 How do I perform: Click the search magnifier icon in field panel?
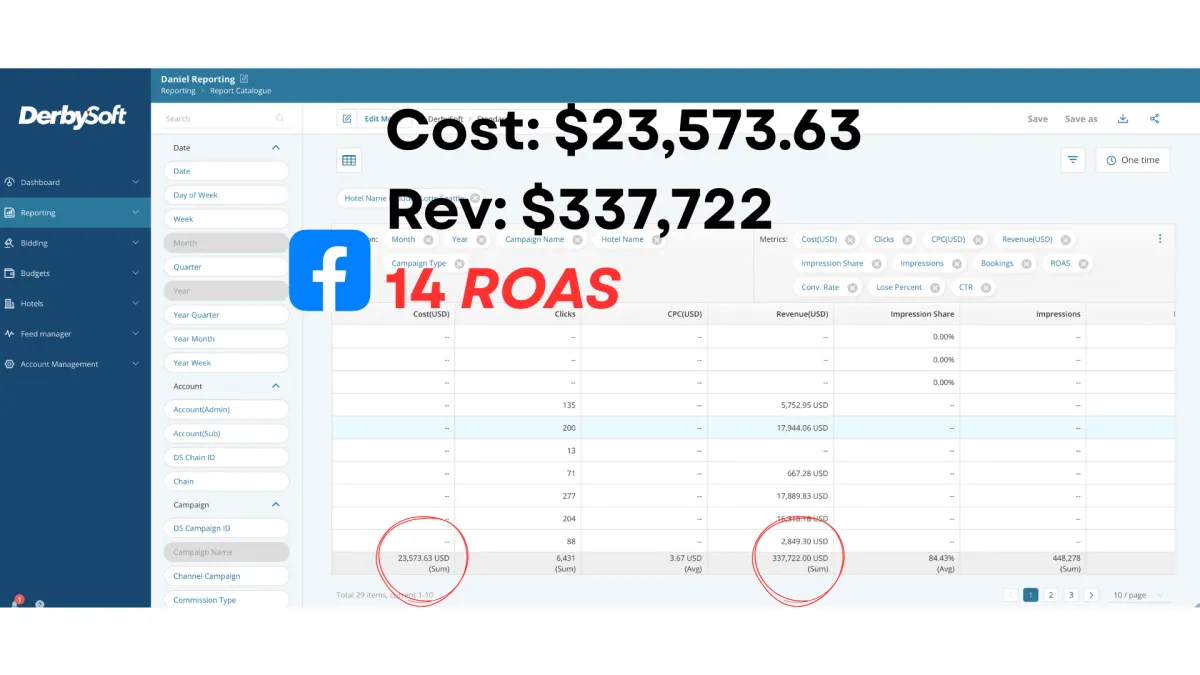pos(279,119)
